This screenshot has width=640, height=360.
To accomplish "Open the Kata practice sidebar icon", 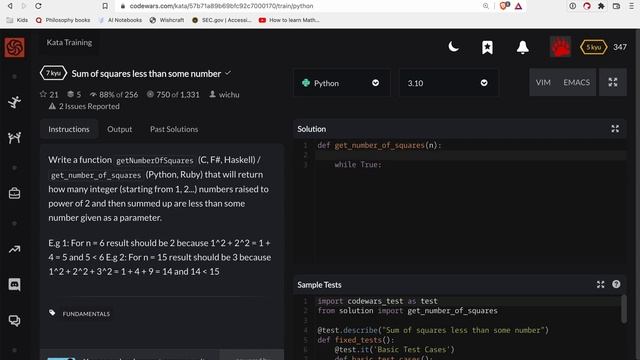I will 14,102.
